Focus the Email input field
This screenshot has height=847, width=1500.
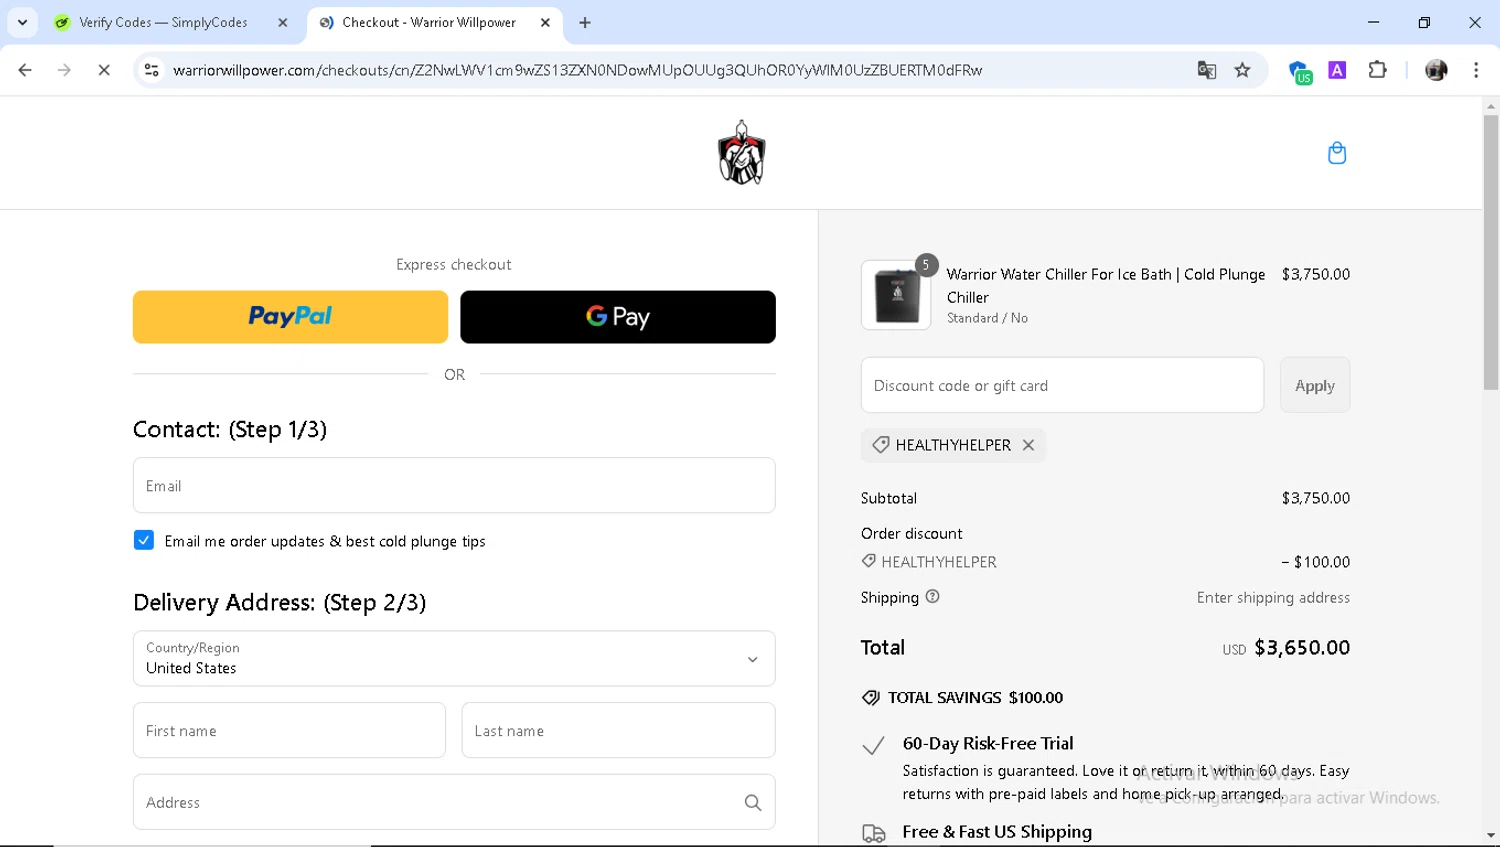pos(454,485)
